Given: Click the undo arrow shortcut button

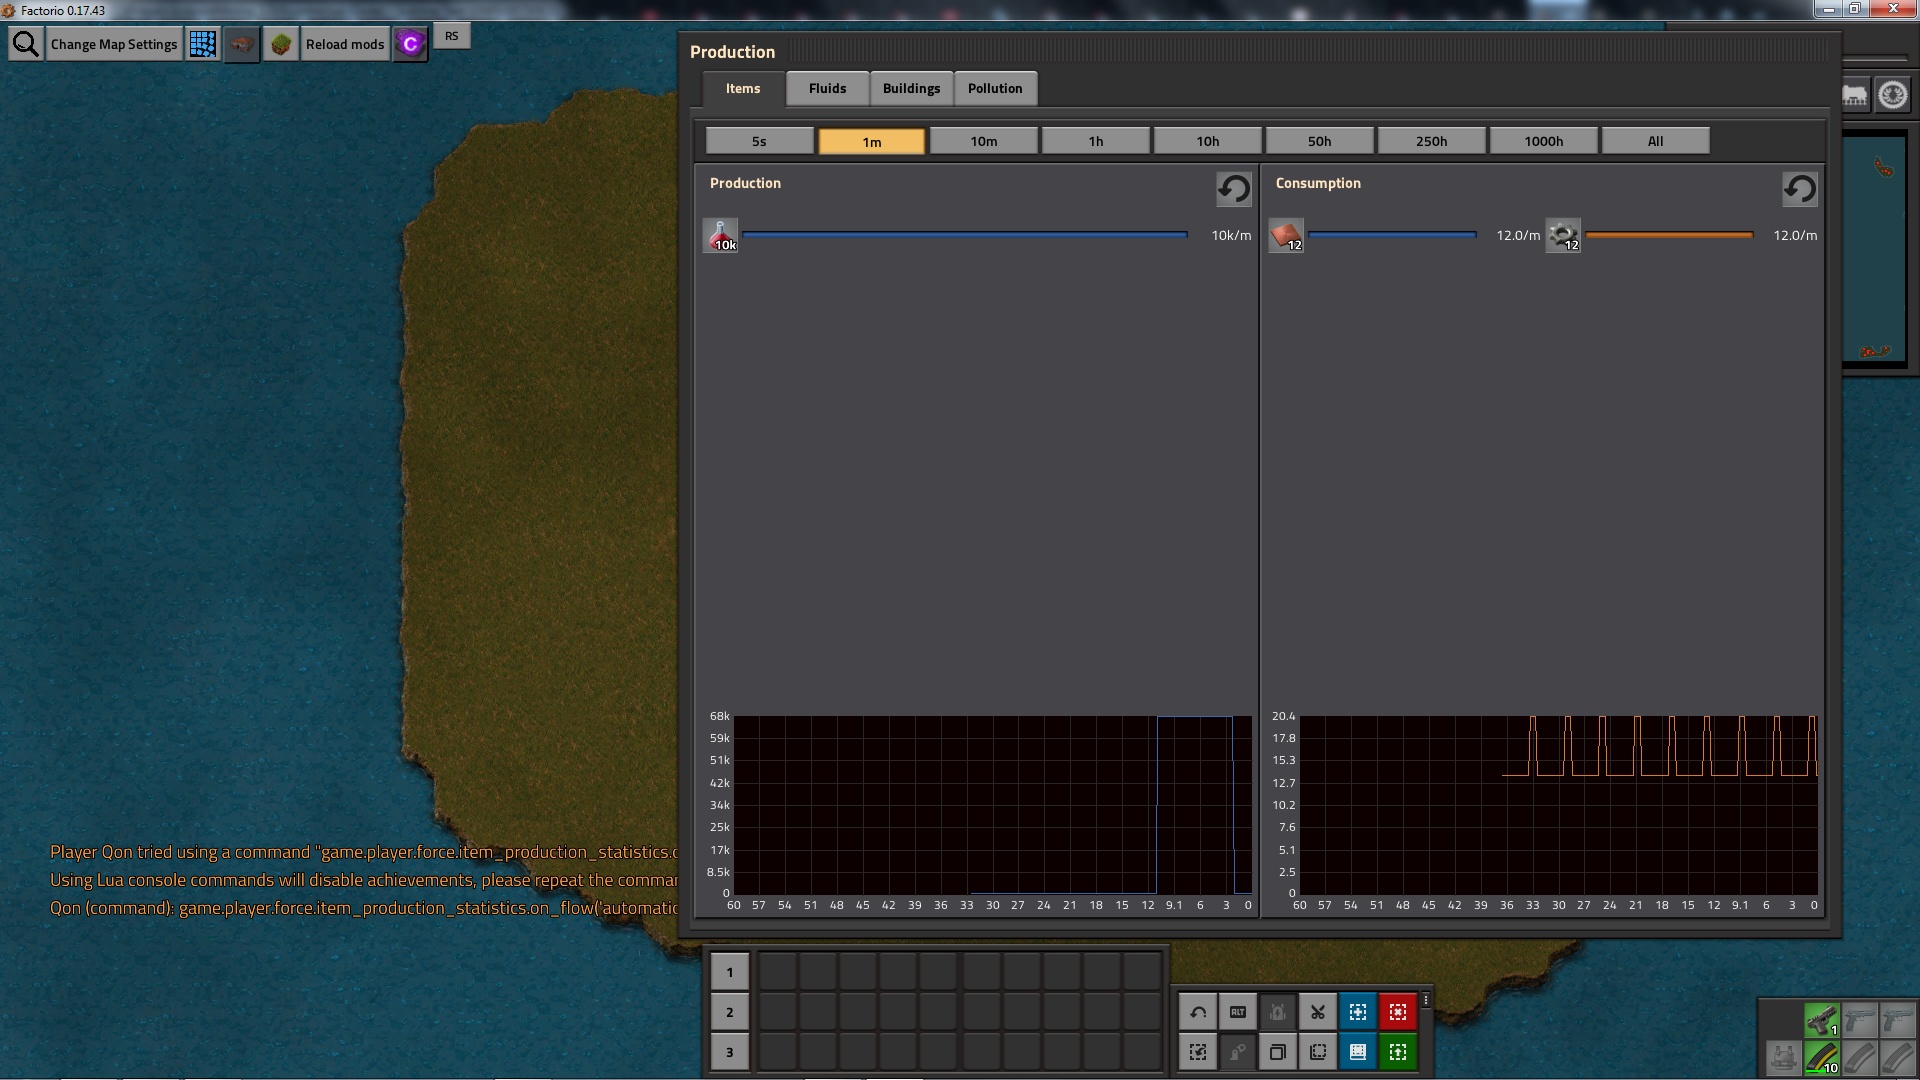Looking at the screenshot, I should click(1197, 1012).
